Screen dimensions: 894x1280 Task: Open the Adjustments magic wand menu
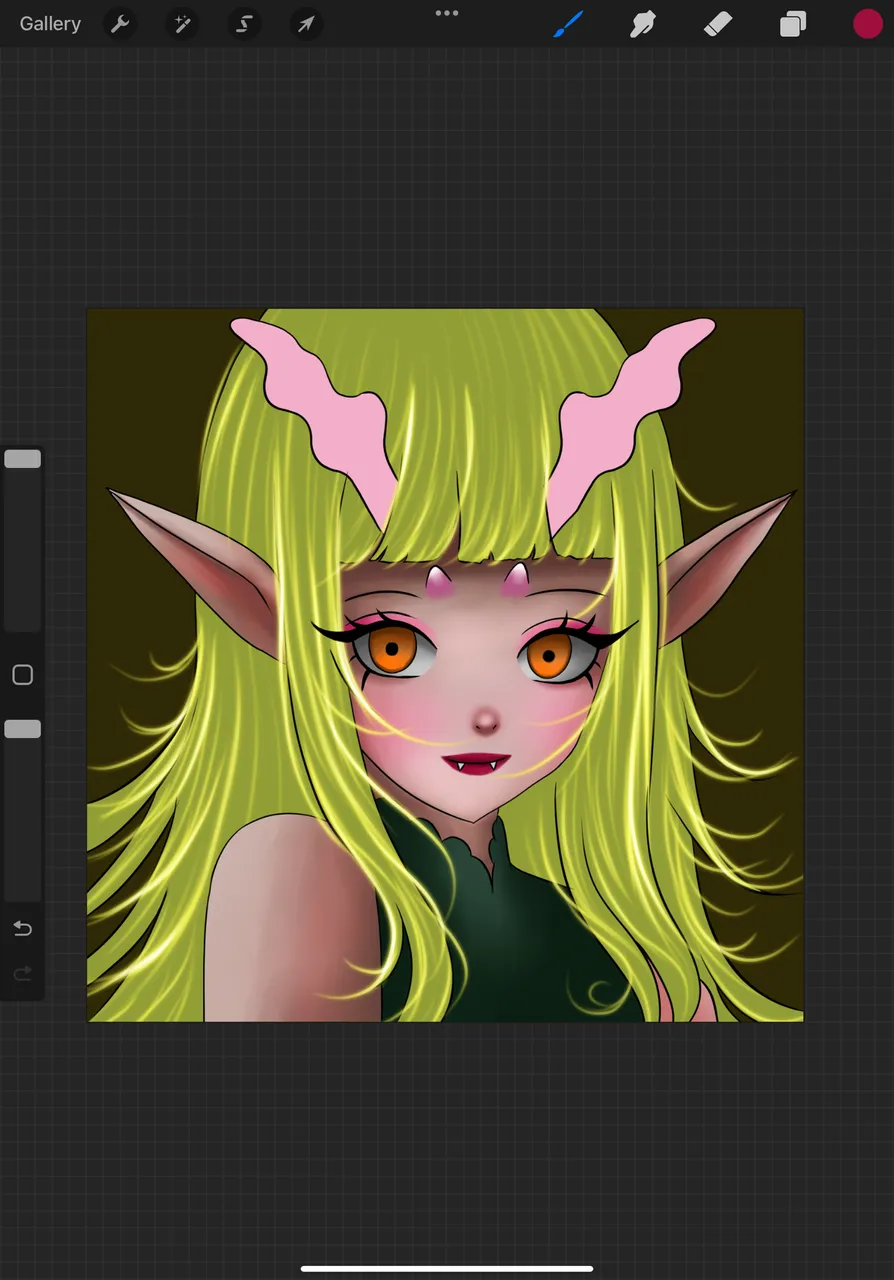coord(182,24)
